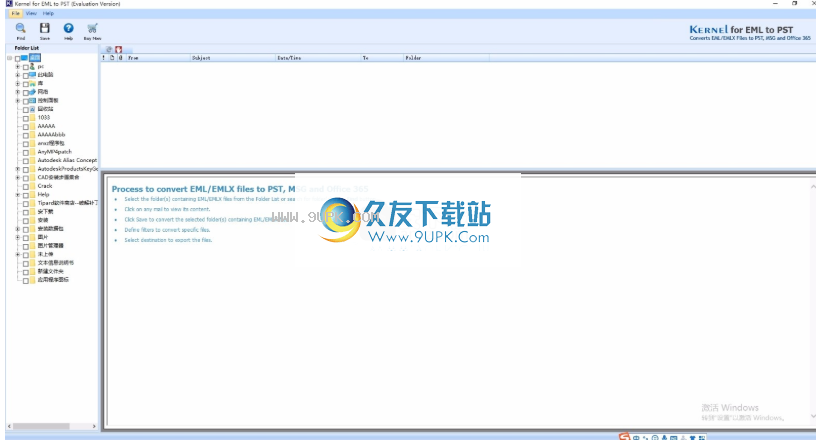Viewport: 816px width, 440px height.
Task: Click the attachment paperclip column icon
Action: click(120, 58)
